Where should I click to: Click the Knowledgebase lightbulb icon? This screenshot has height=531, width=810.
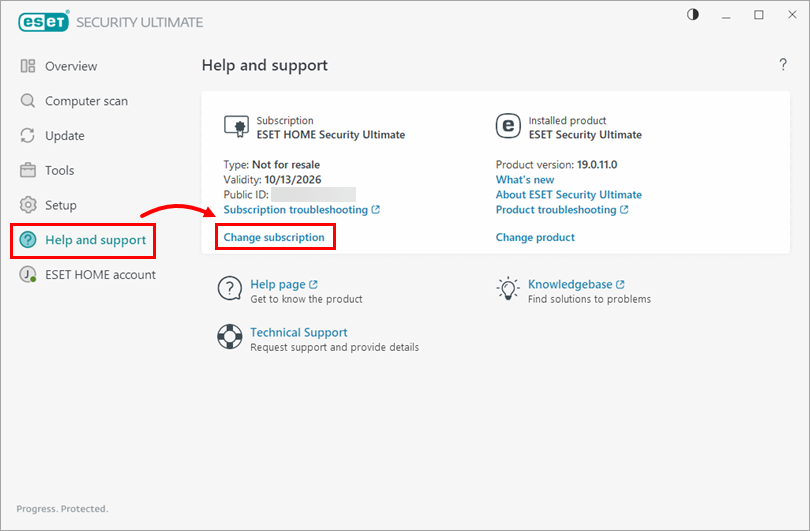click(508, 290)
